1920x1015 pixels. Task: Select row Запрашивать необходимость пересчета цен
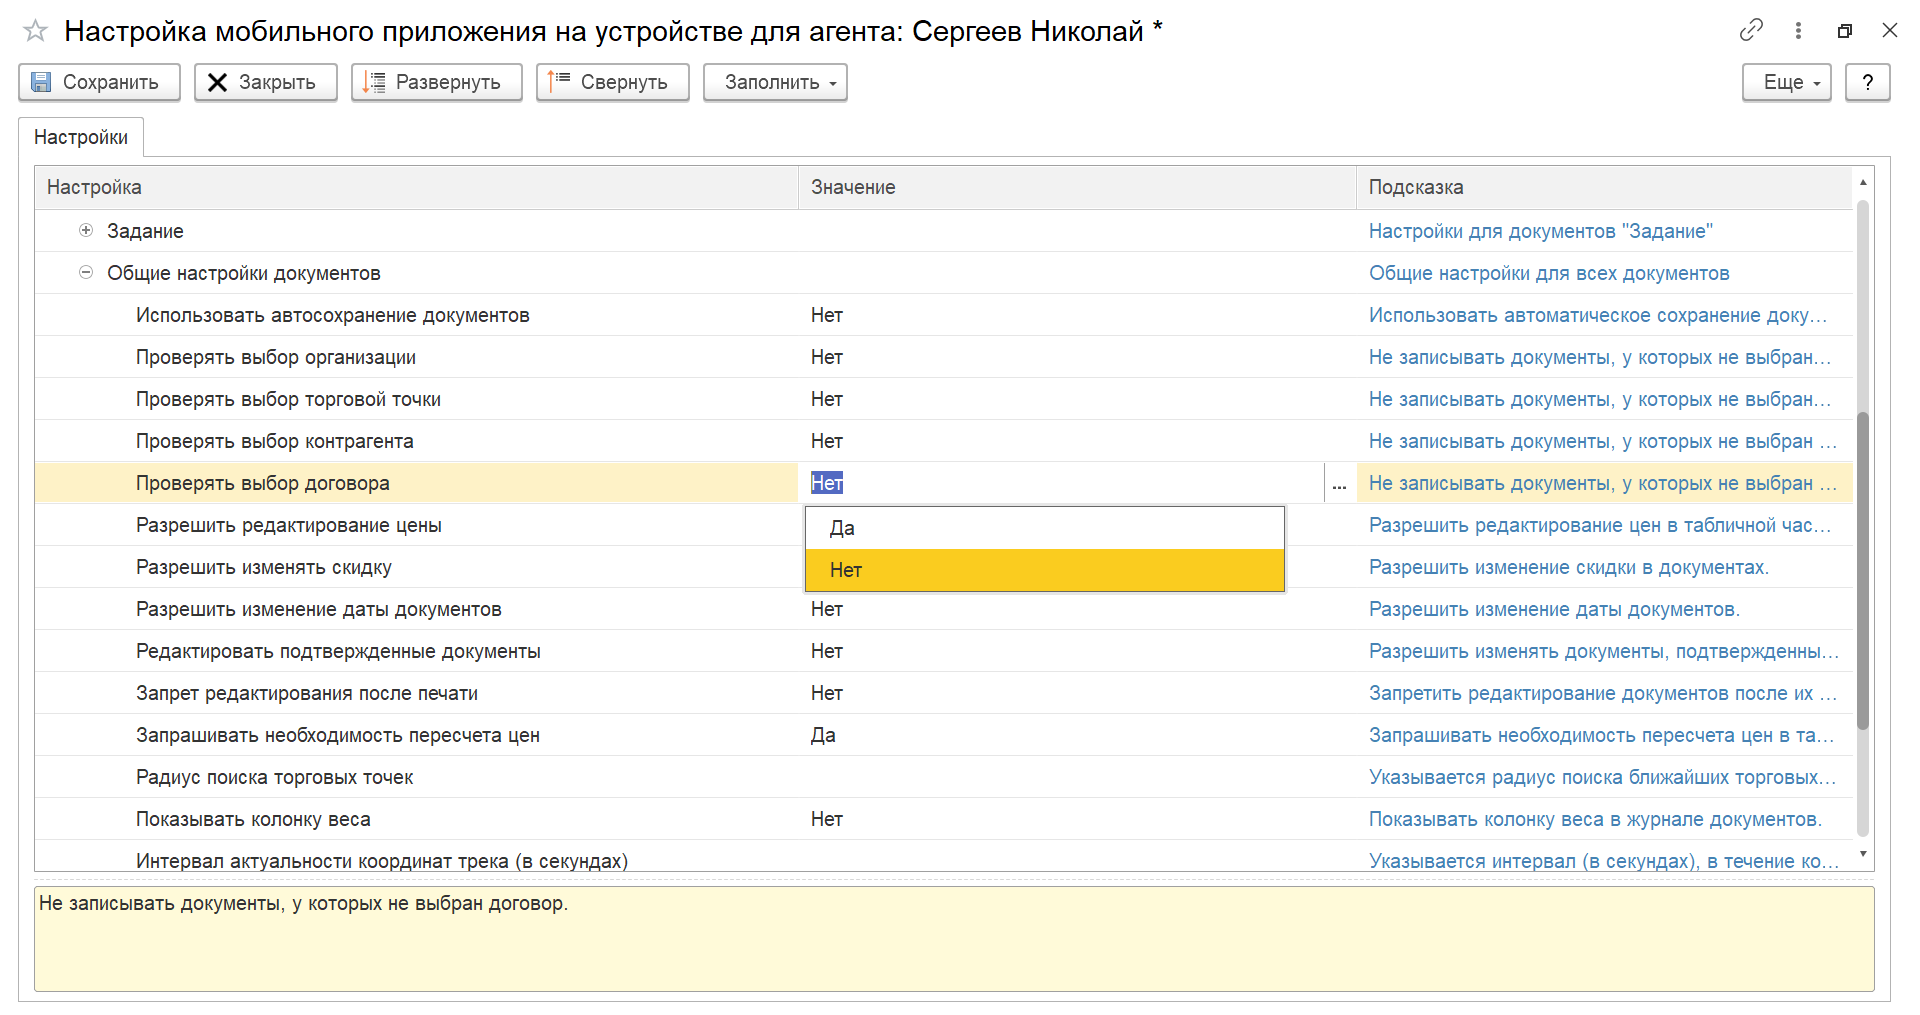click(x=944, y=735)
